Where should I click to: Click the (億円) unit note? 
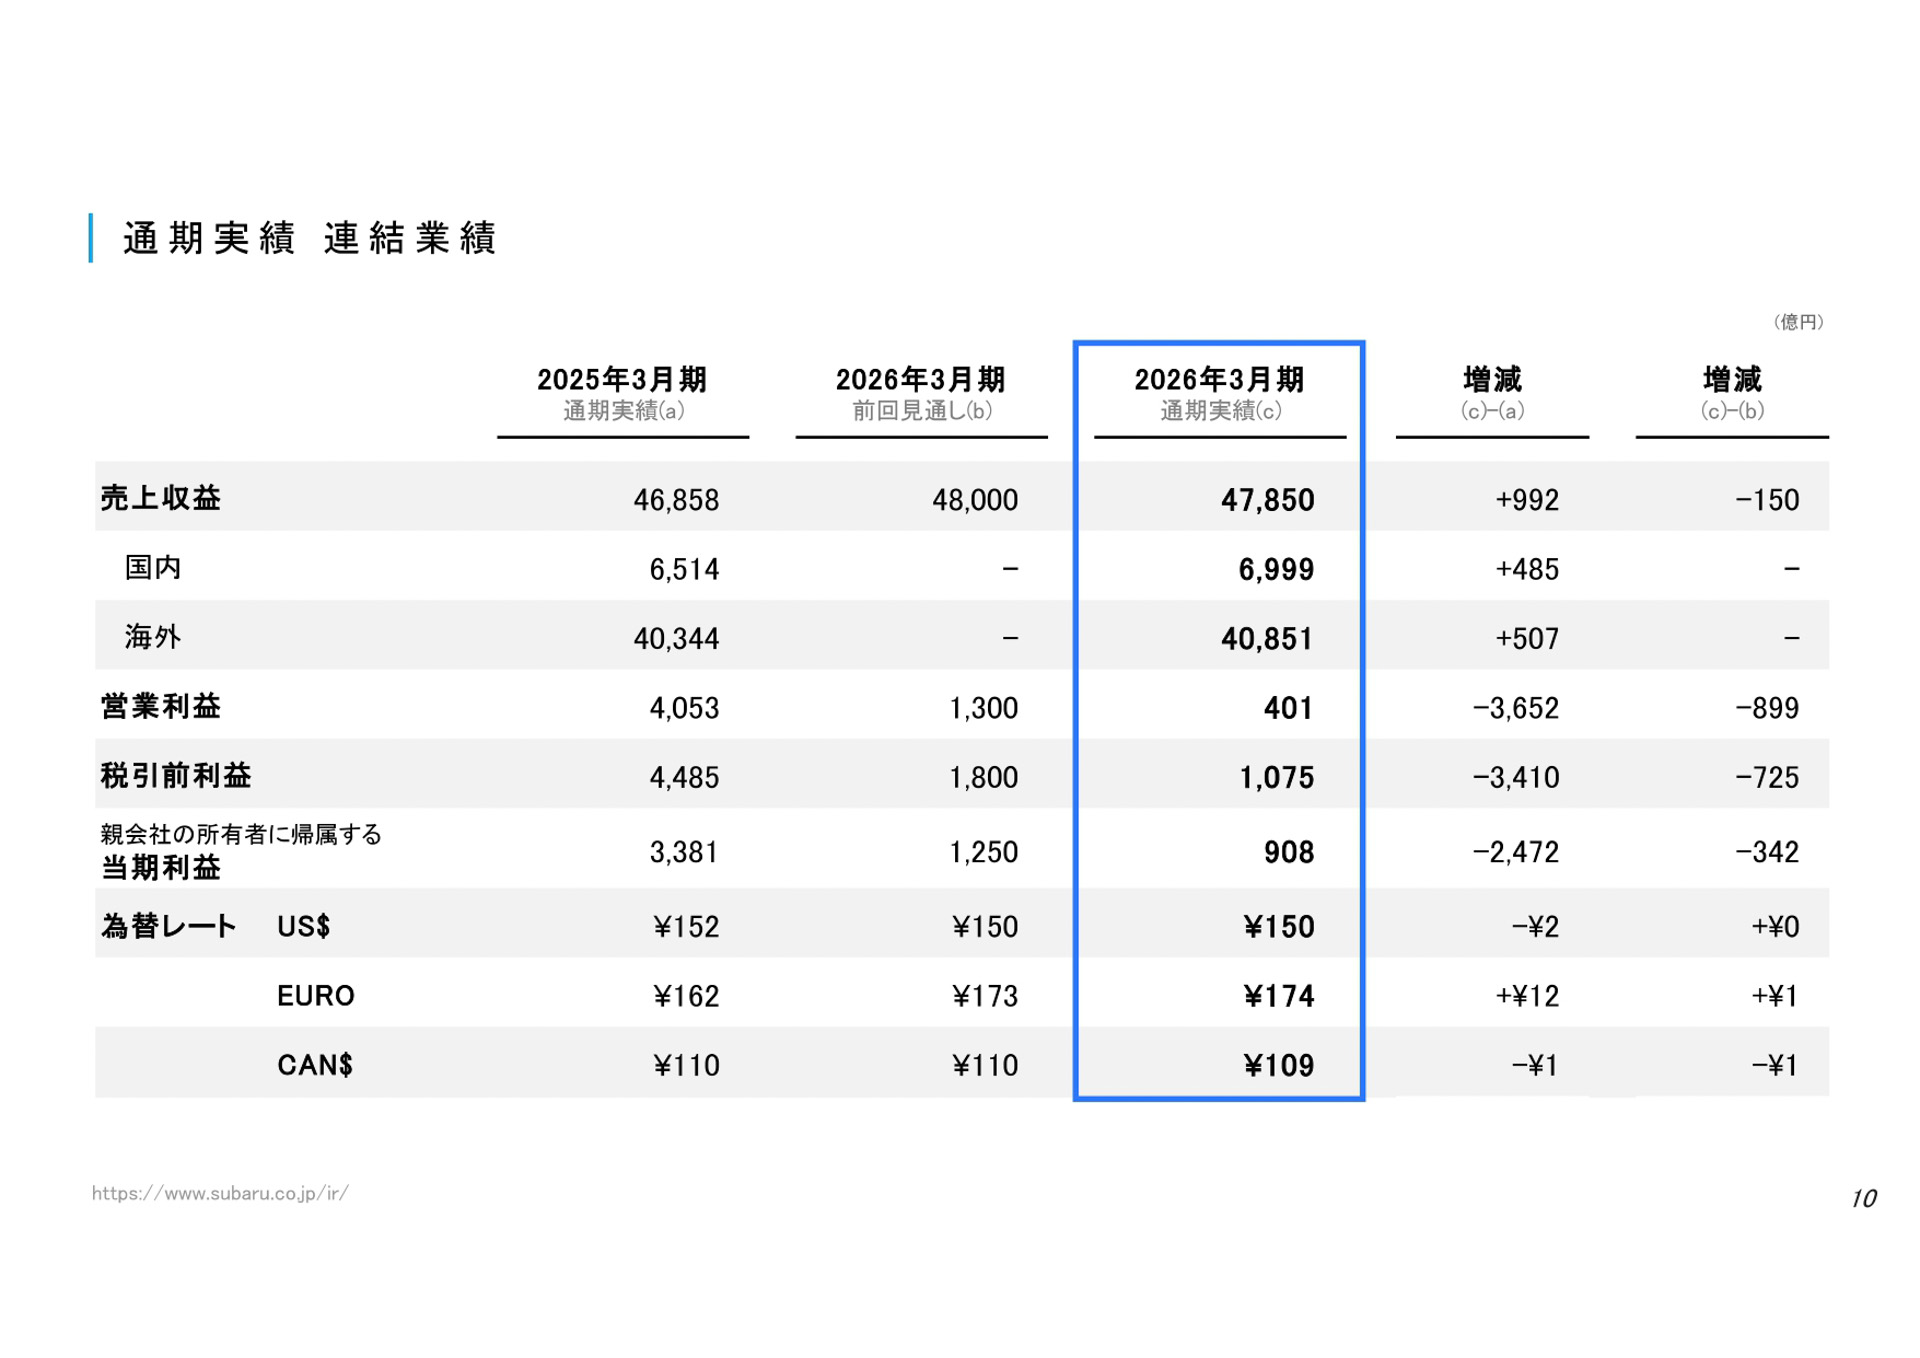point(1798,322)
